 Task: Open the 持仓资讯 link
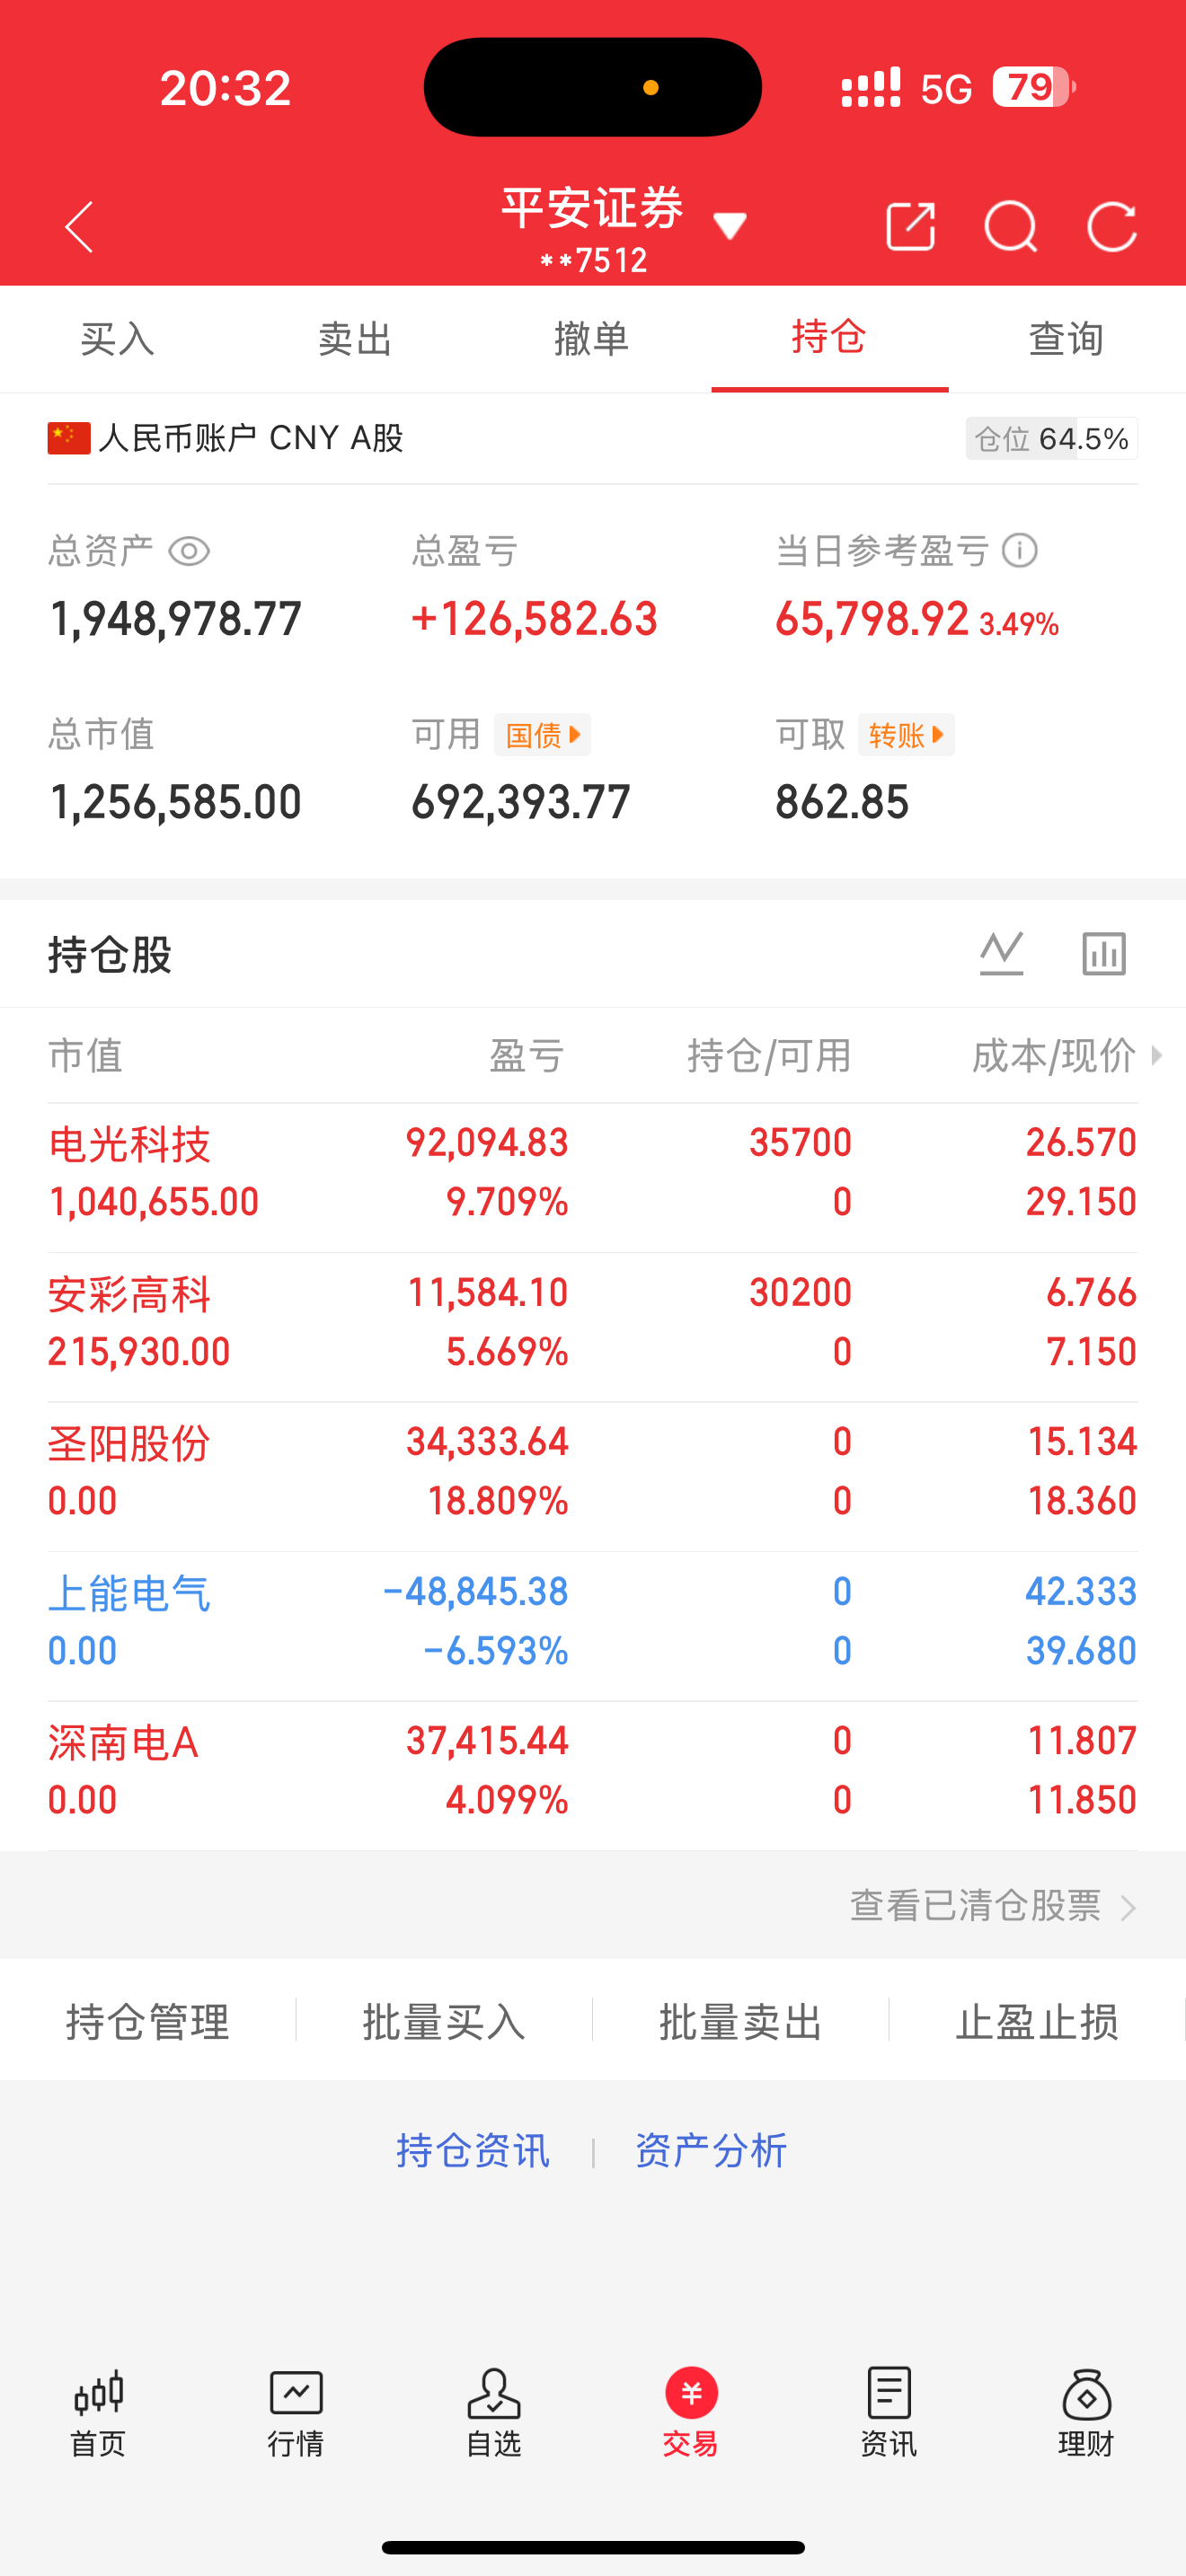473,2150
